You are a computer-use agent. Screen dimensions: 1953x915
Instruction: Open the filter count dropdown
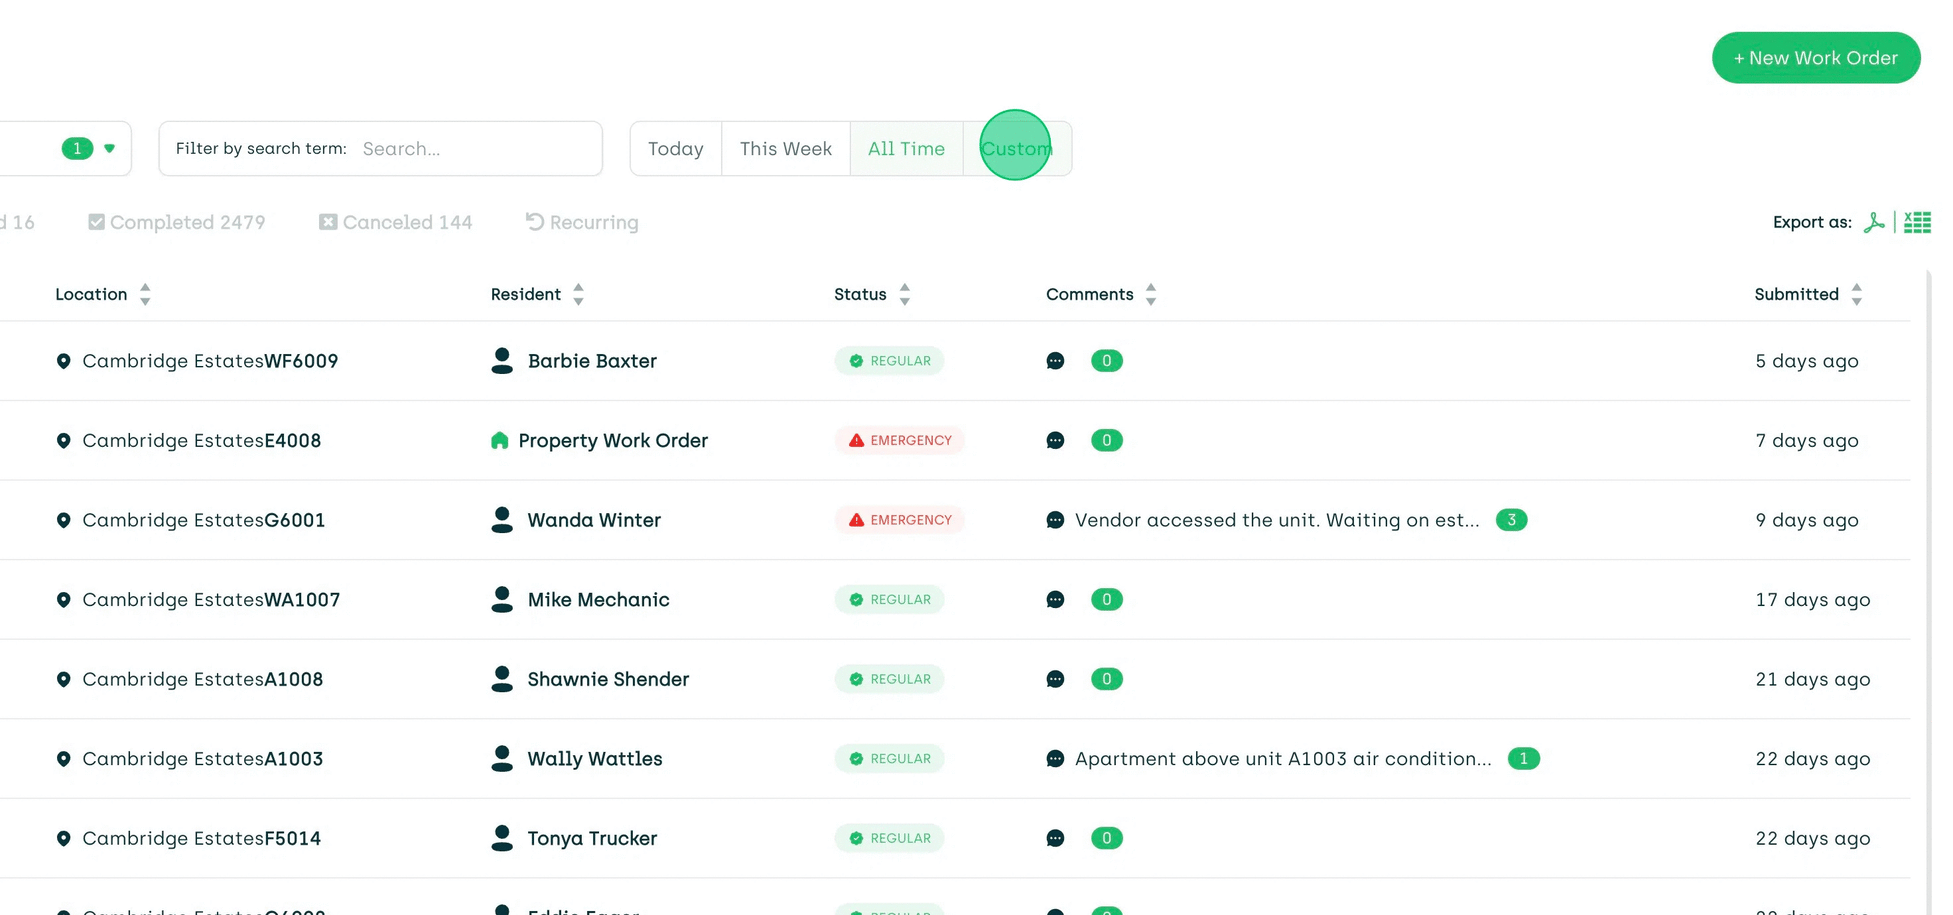pos(90,148)
